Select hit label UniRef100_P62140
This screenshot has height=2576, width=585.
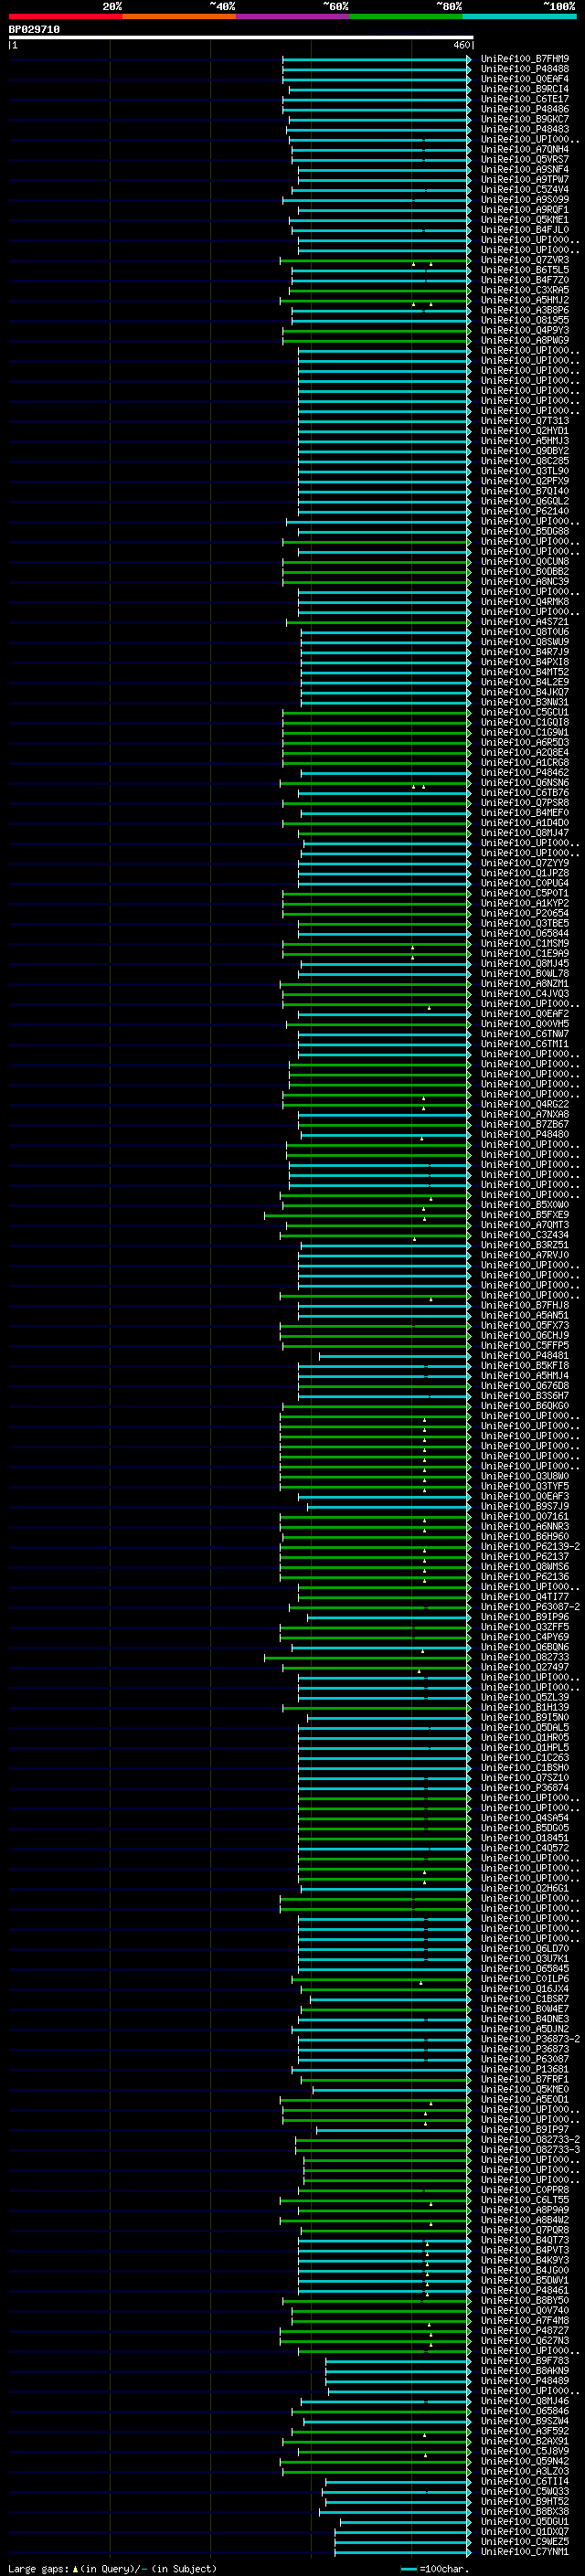click(524, 511)
